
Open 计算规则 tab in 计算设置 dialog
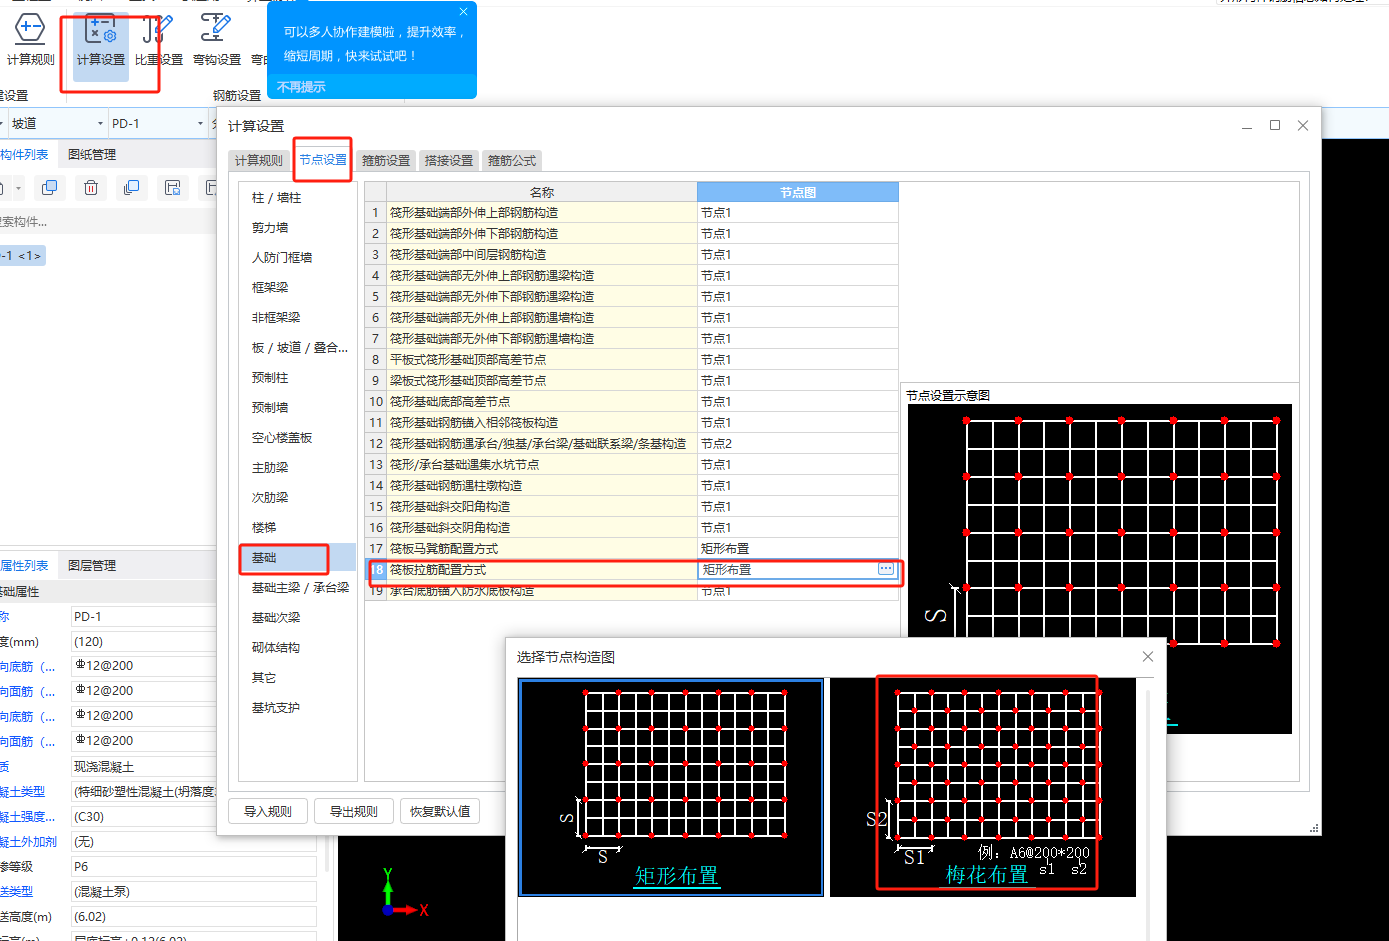pos(259,160)
